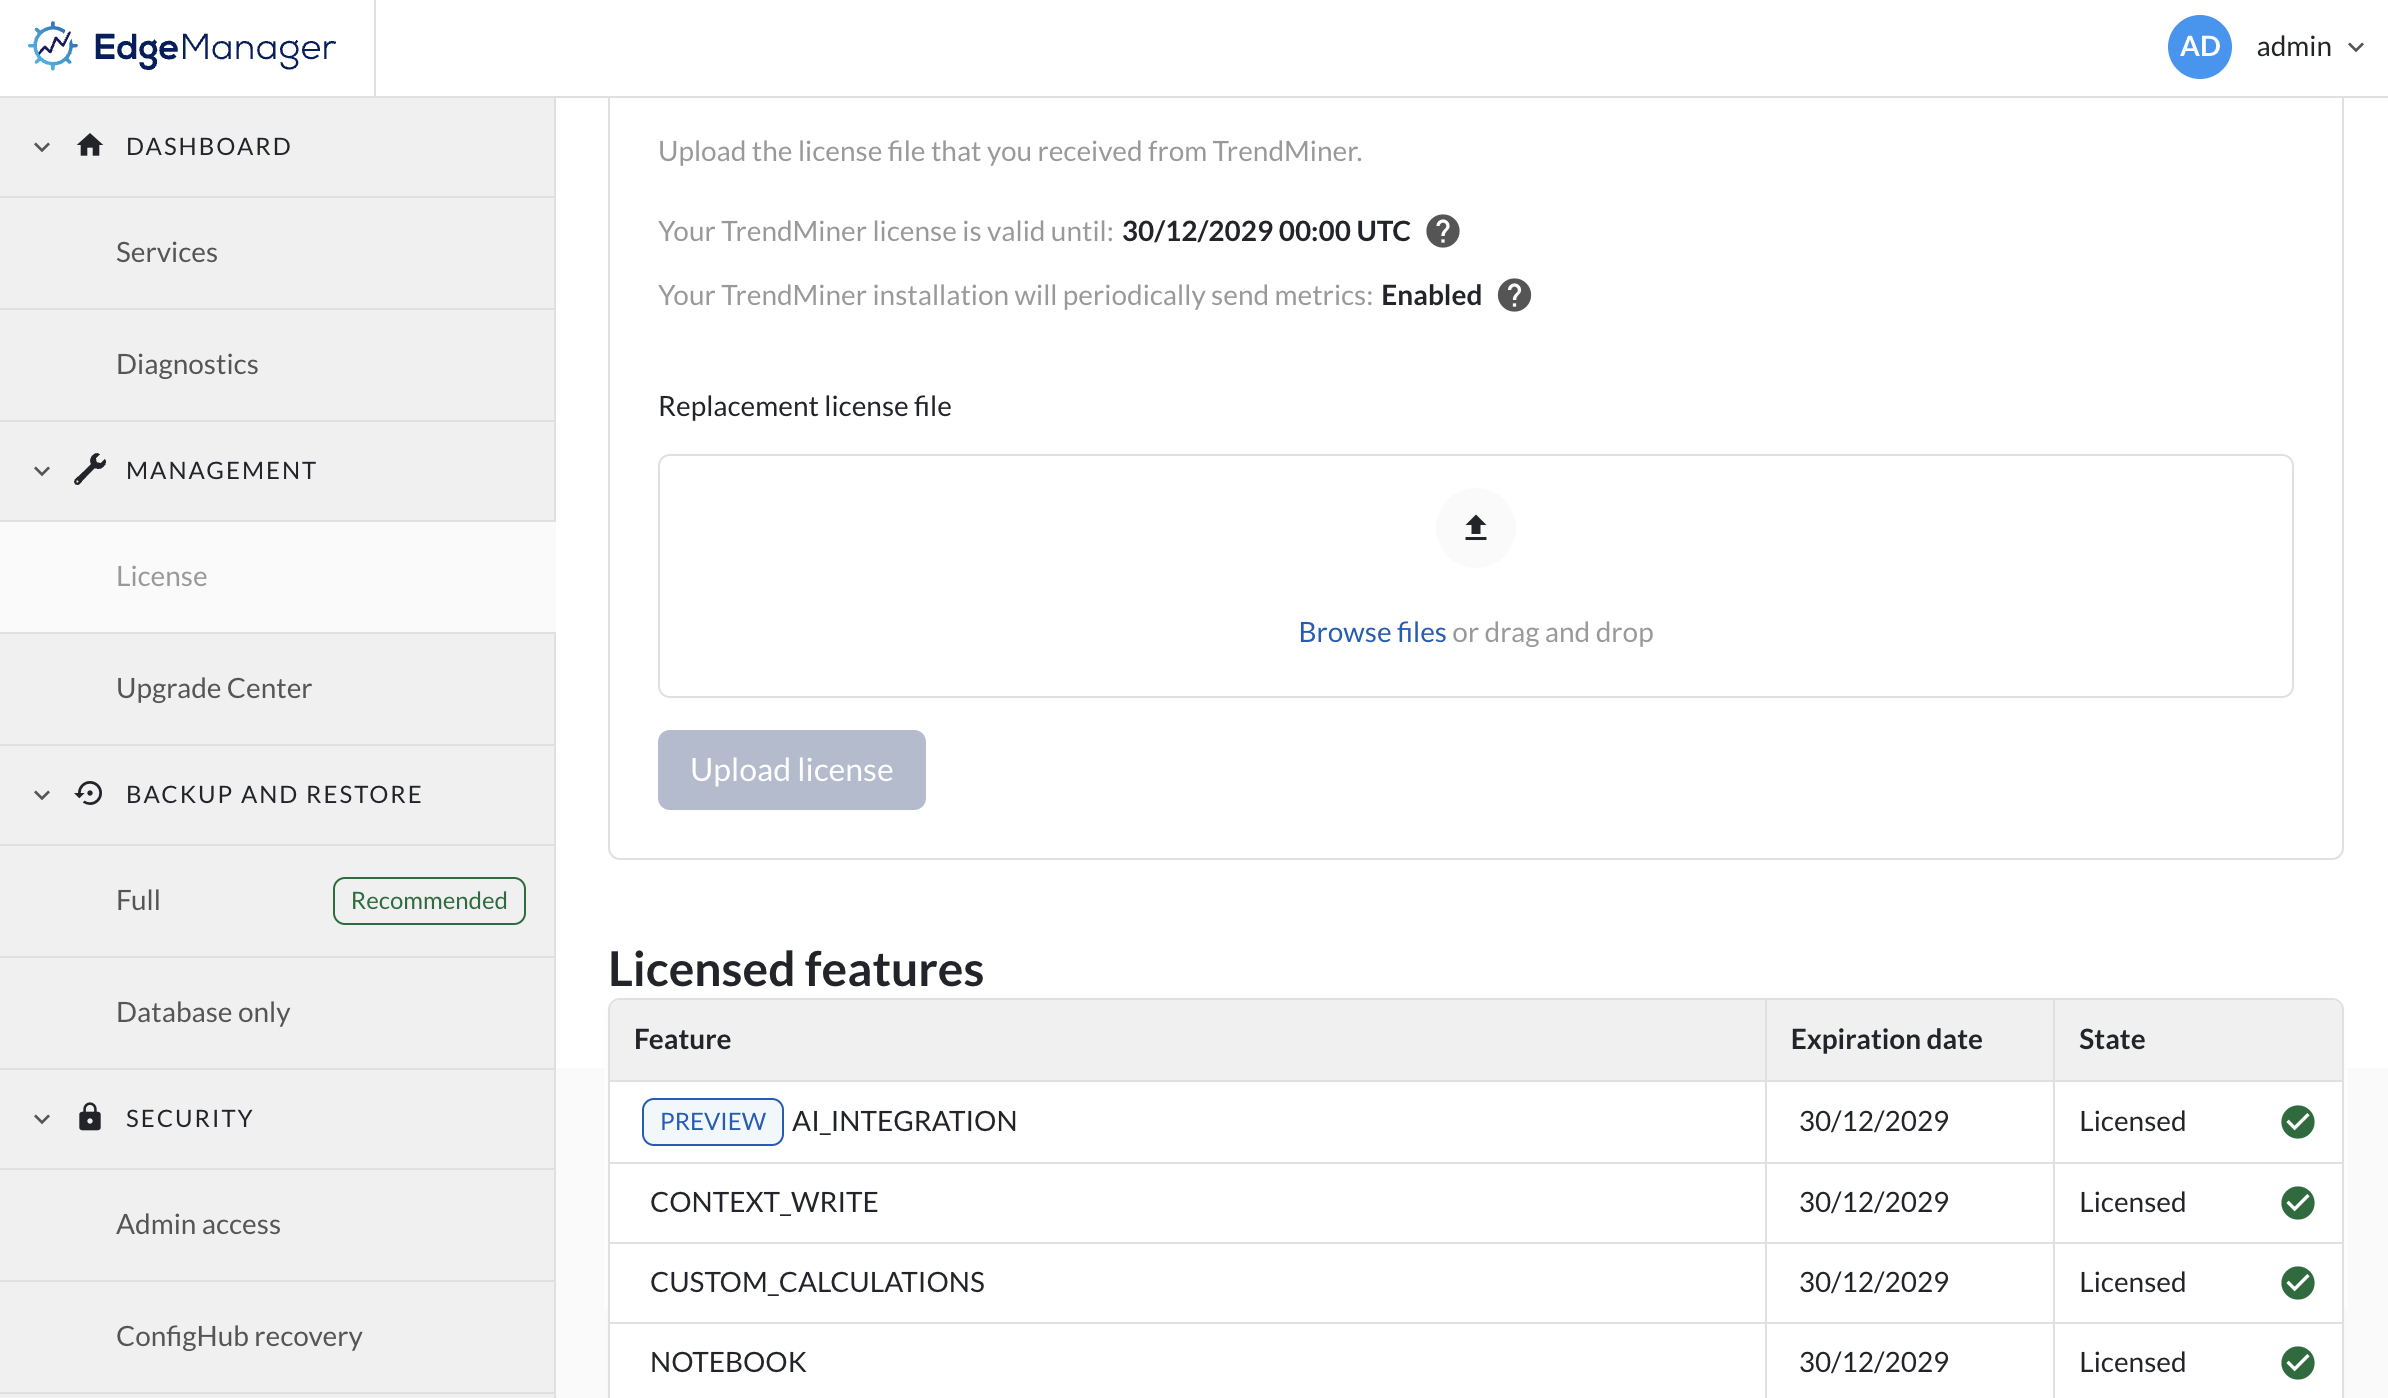Open Database only backup option
Image resolution: width=2388 pixels, height=1398 pixels.
coord(278,1013)
